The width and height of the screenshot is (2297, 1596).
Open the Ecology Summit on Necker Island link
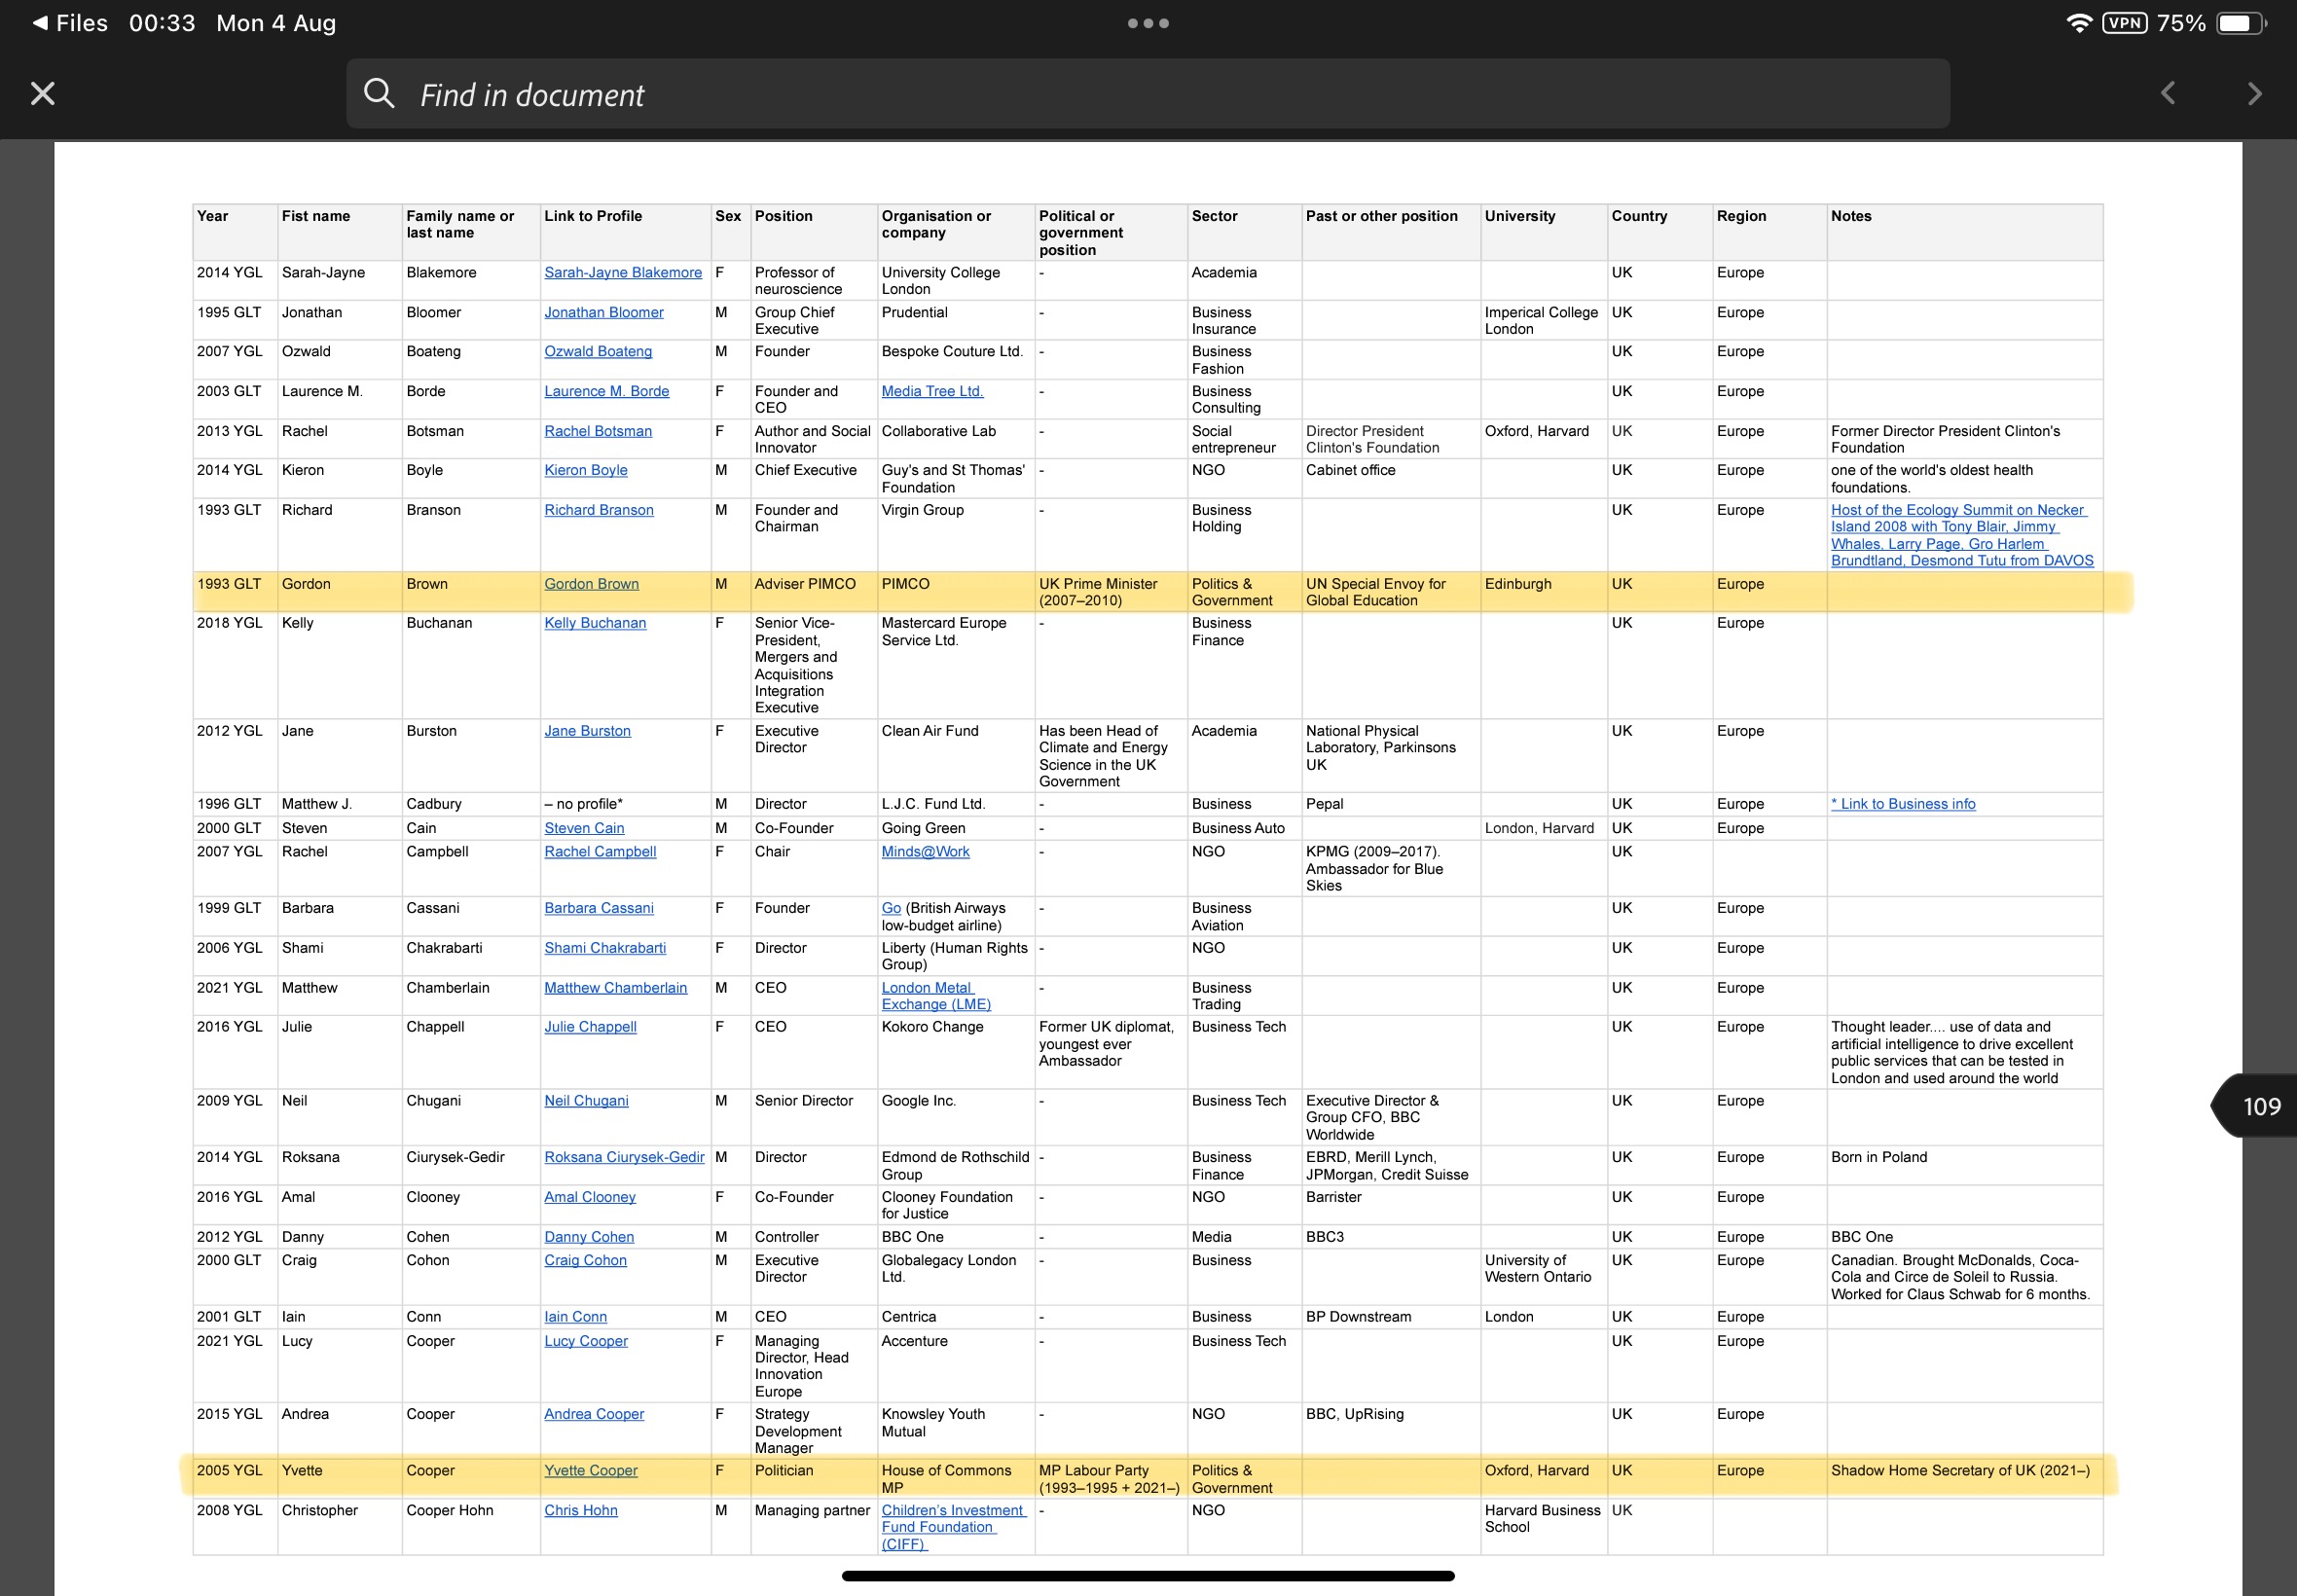tap(1962, 535)
